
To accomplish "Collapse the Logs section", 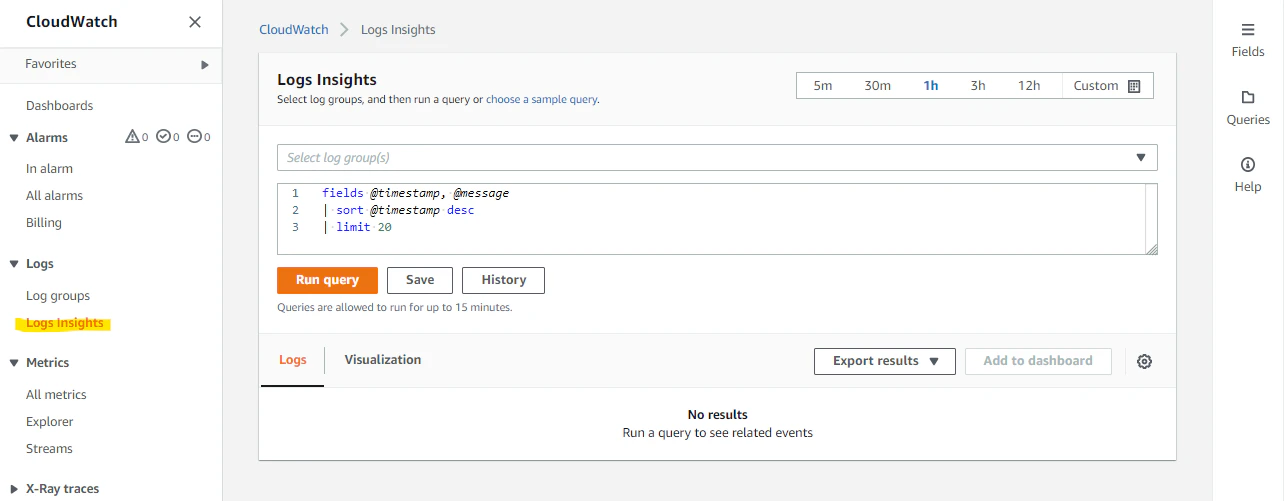I will point(14,264).
